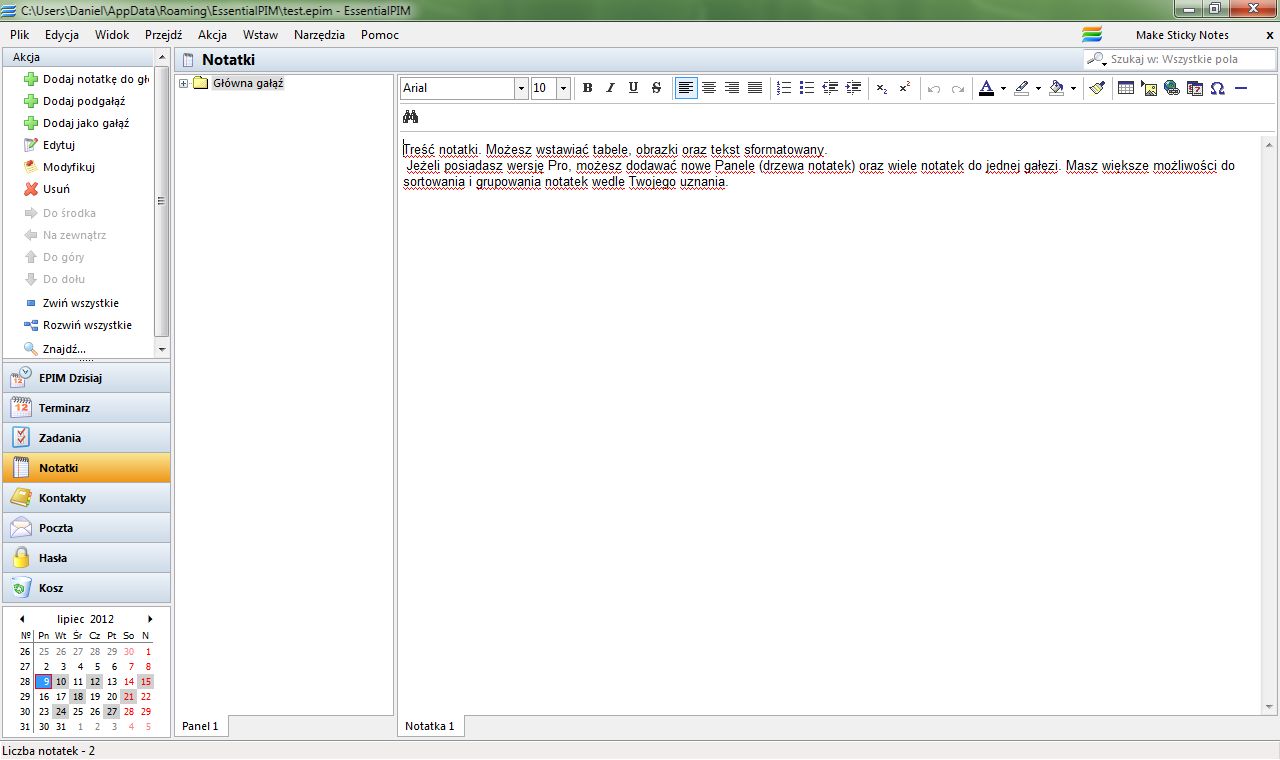Select the Notatka 1 tab
The image size is (1280, 760).
click(x=430, y=726)
